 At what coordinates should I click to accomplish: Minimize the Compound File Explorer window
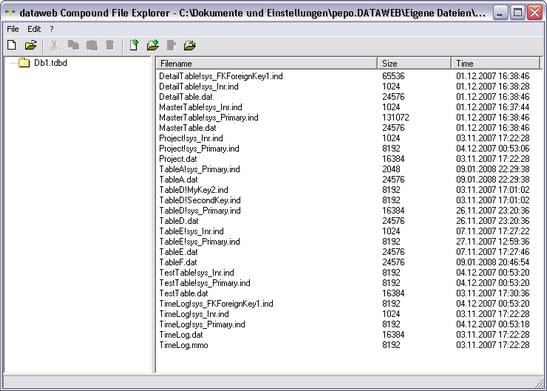(500, 13)
